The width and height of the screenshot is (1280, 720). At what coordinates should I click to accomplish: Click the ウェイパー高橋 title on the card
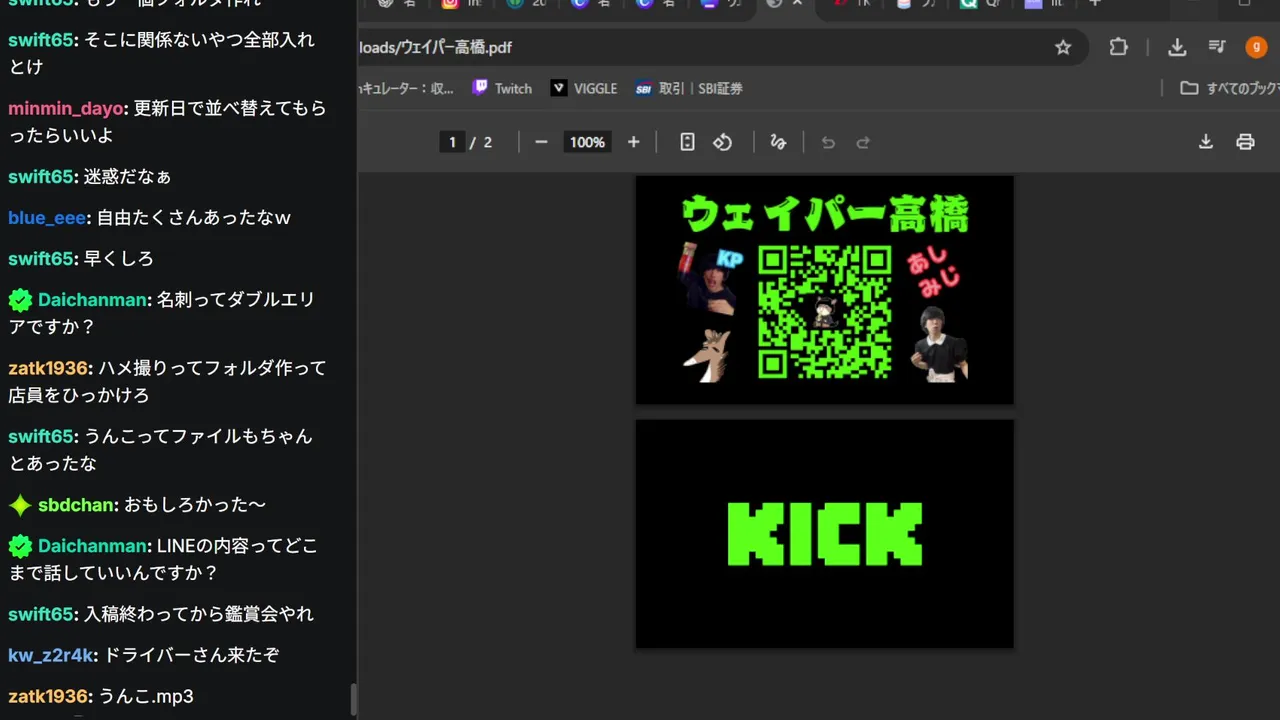click(825, 213)
